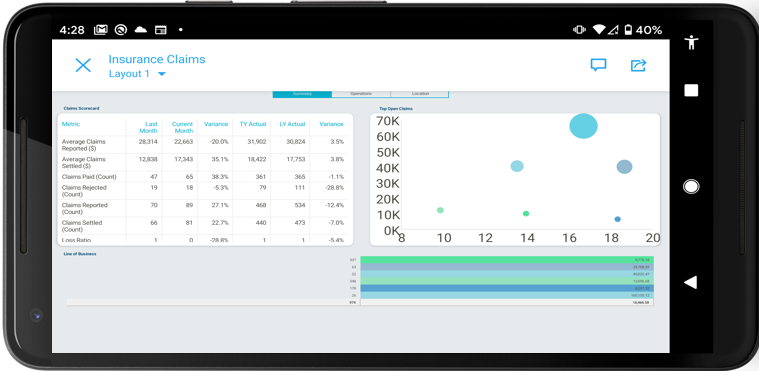Select the top green Line of Business bar
Image resolution: width=759 pixels, height=371 pixels.
coord(507,260)
